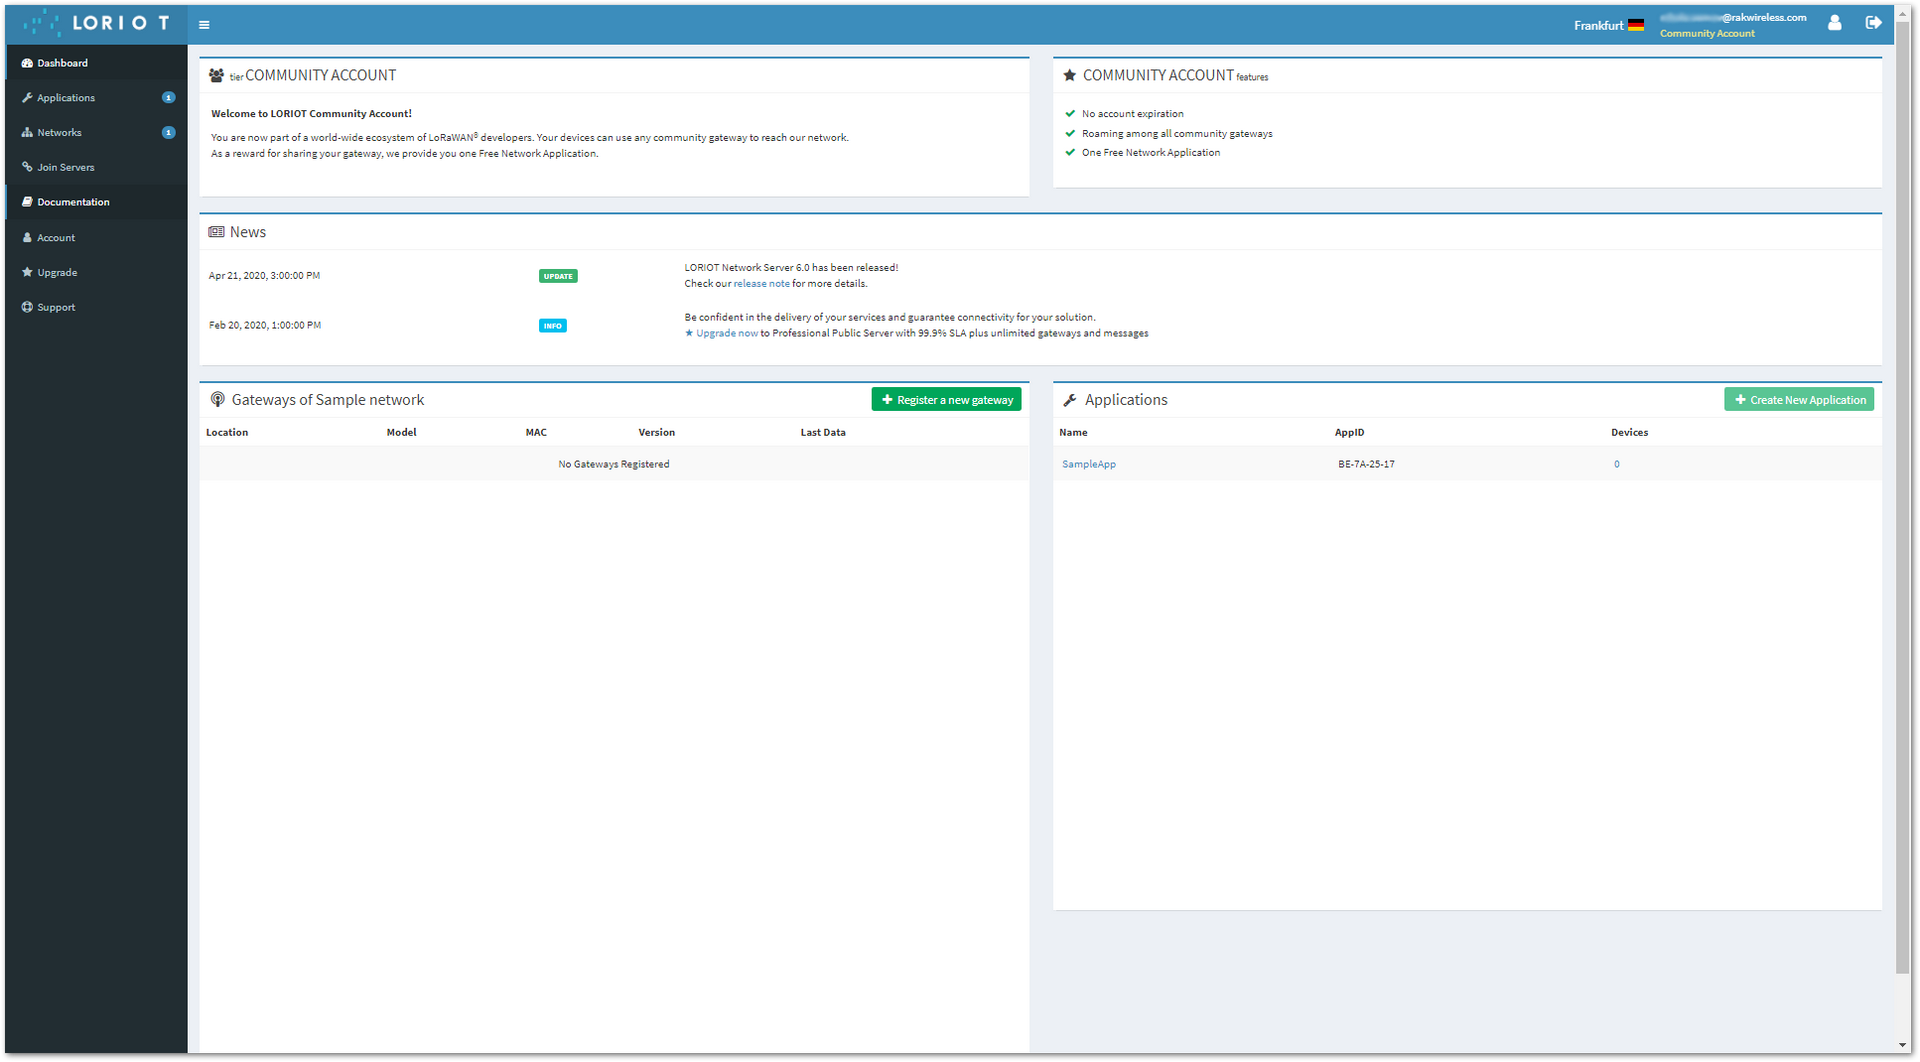Click the logout icon at top right
This screenshot has height=1062, width=1920.
[1873, 23]
